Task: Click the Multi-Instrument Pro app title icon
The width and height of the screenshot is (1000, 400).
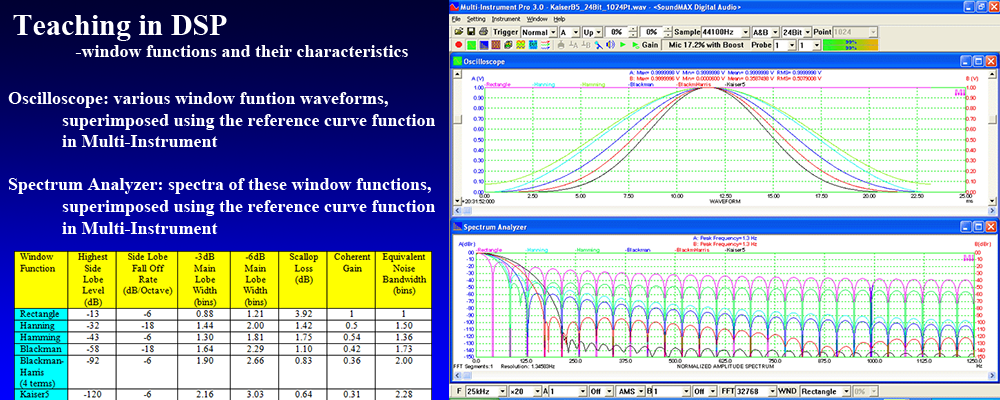Action: pos(455,7)
